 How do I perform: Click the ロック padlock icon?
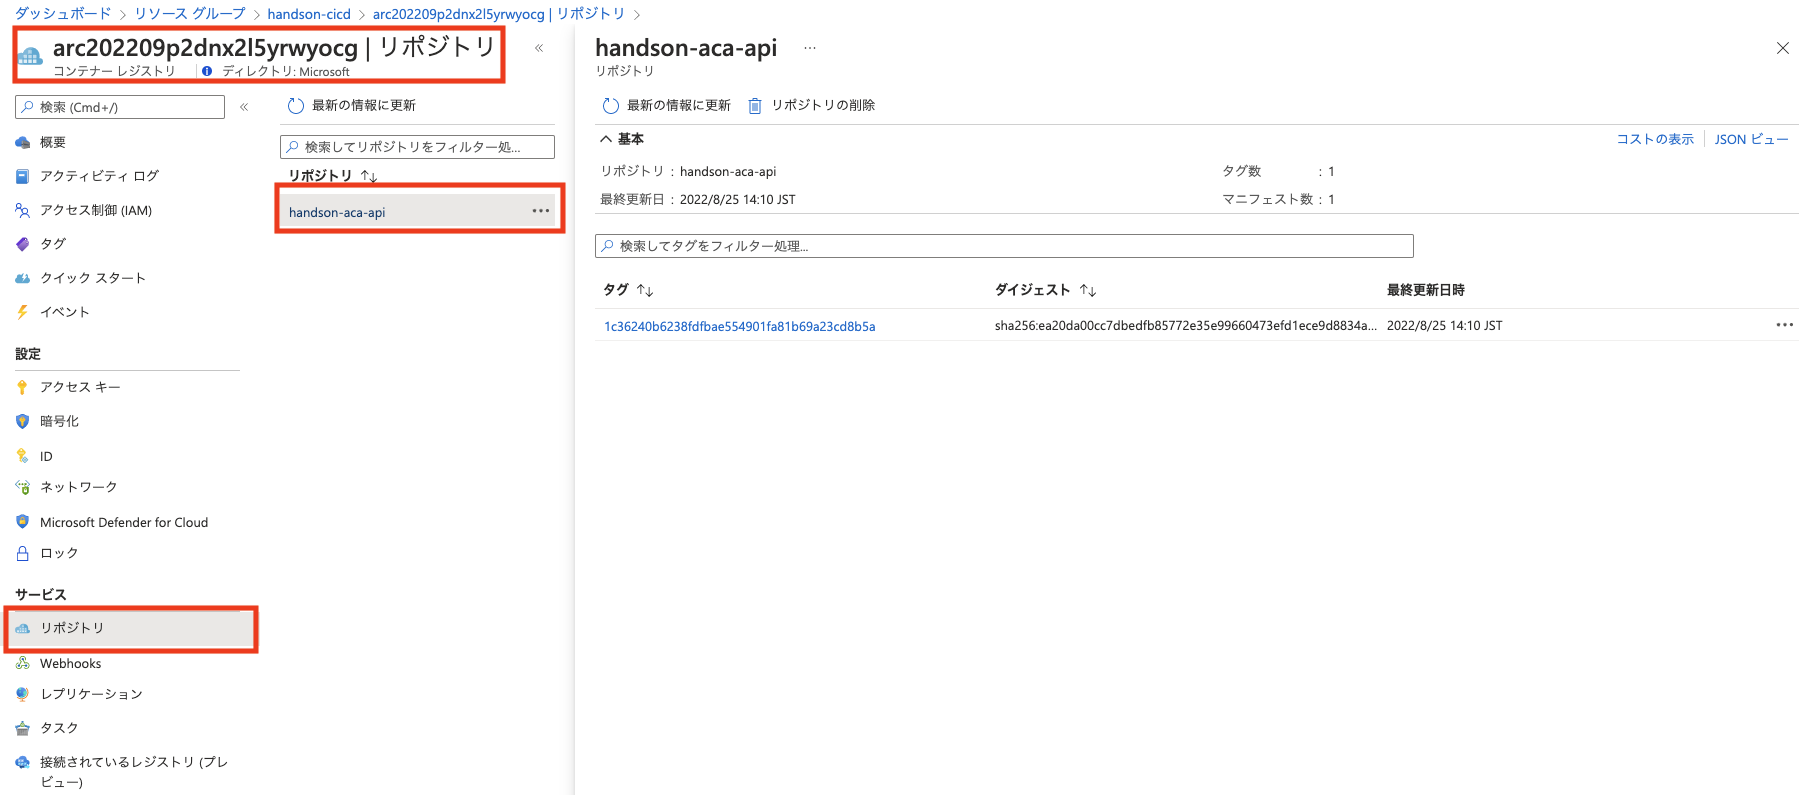tap(22, 553)
